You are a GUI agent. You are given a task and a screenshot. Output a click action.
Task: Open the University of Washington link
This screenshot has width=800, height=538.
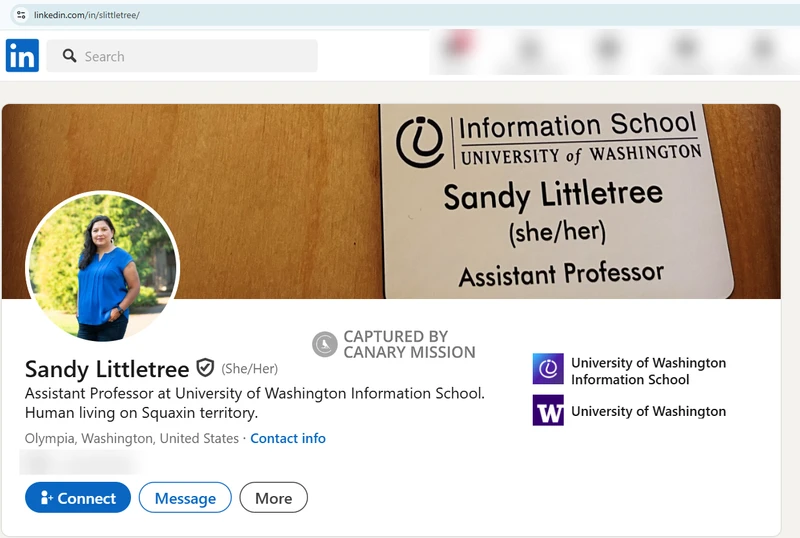coord(648,411)
